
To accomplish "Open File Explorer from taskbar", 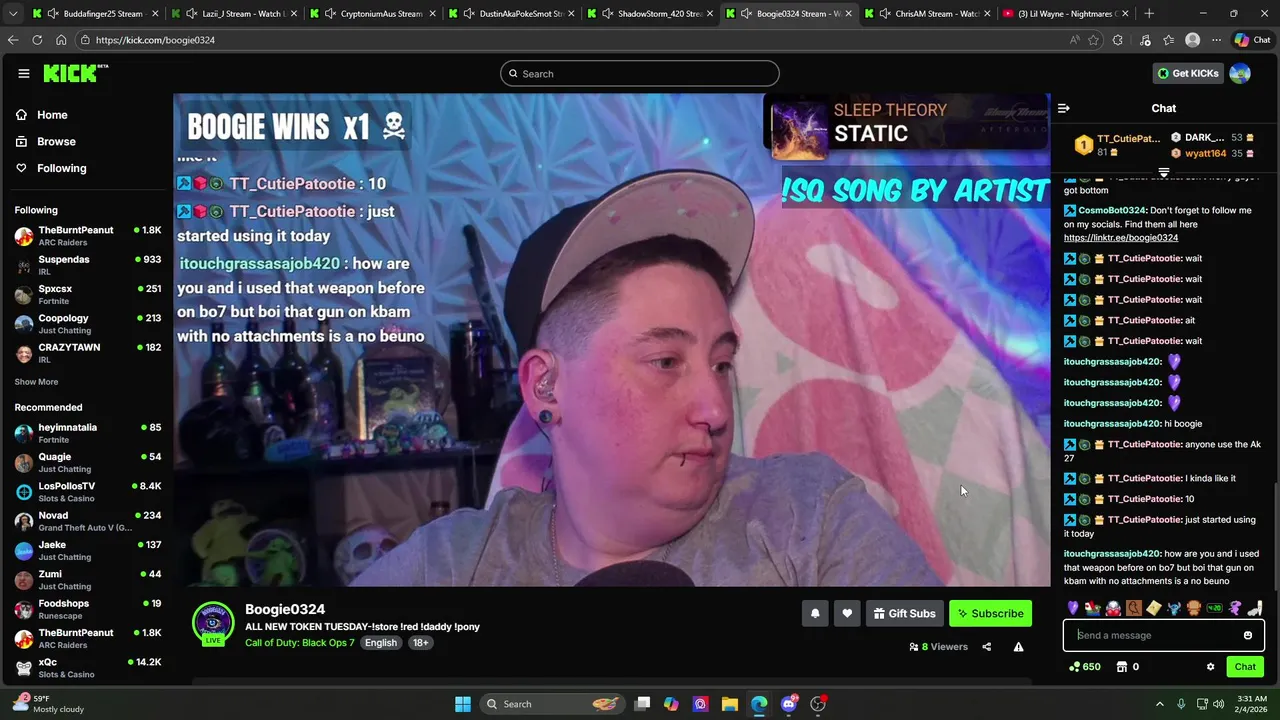I will [729, 704].
